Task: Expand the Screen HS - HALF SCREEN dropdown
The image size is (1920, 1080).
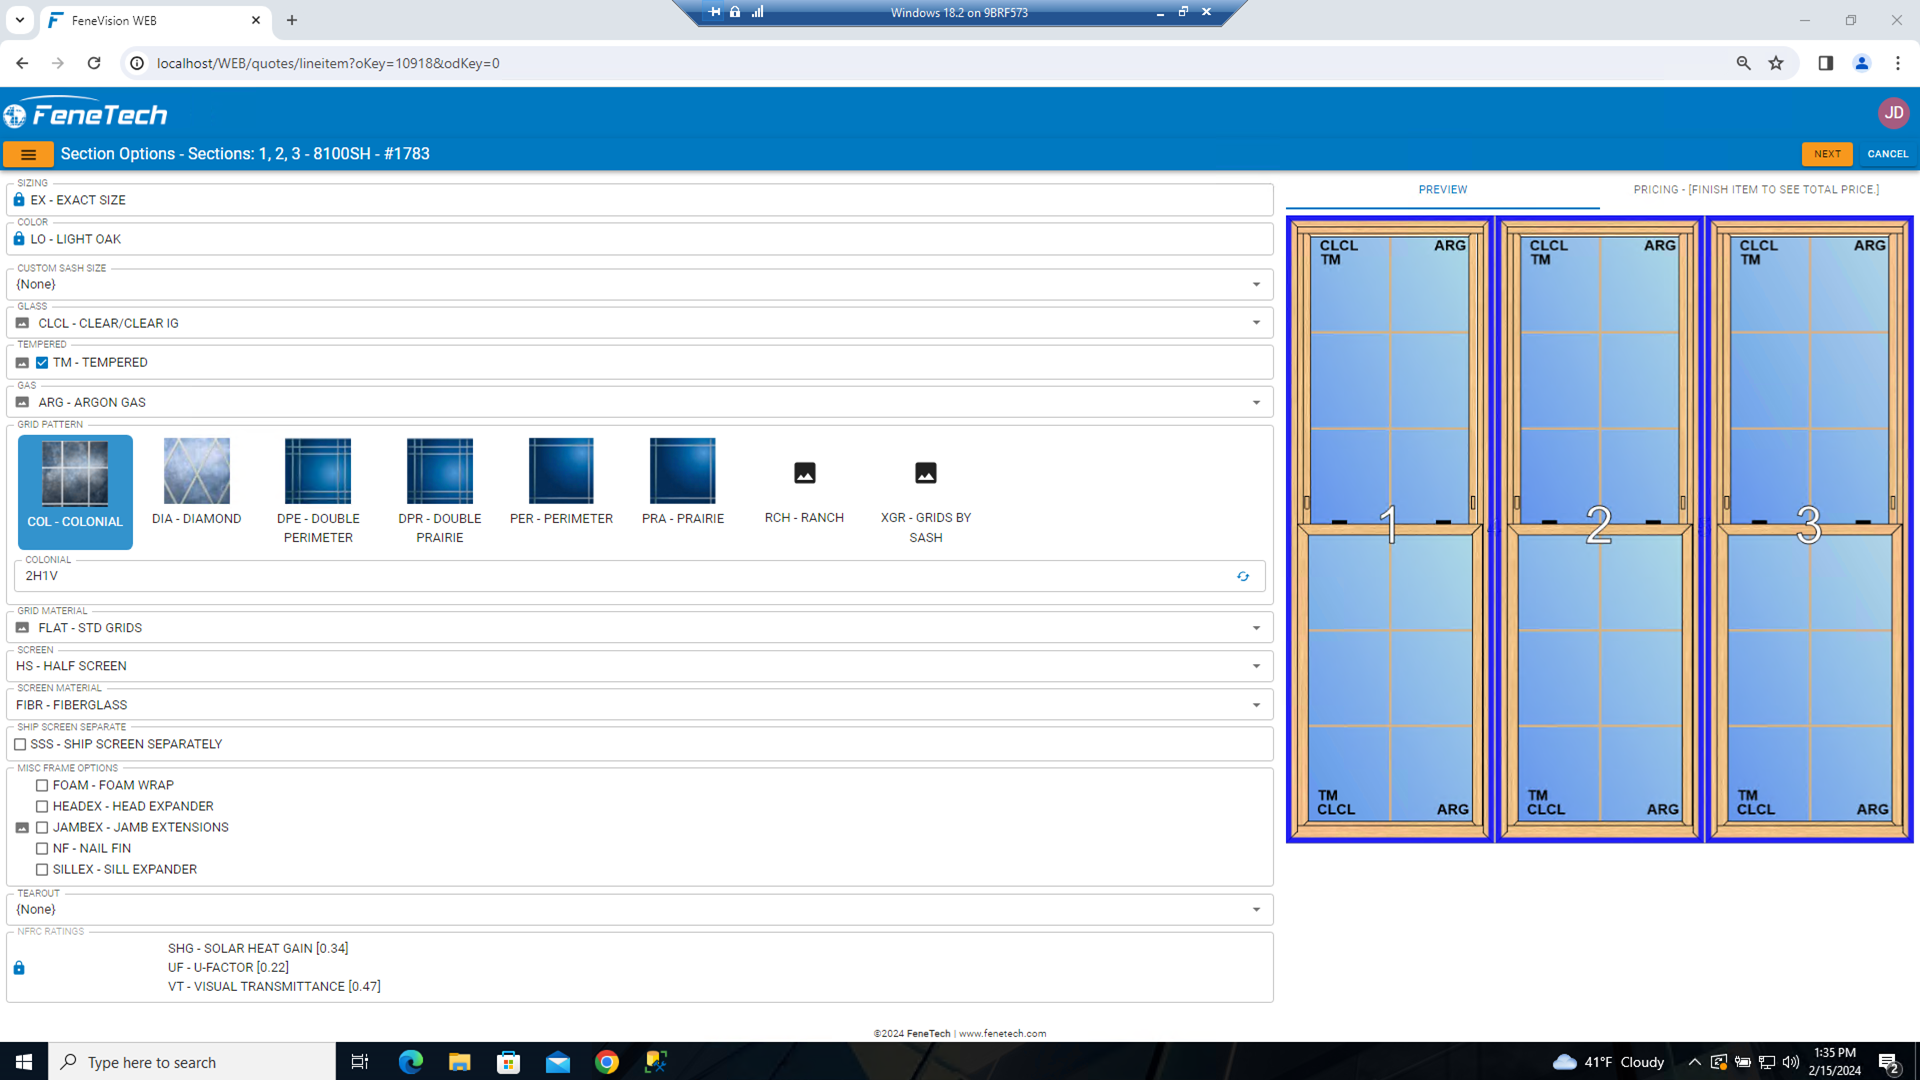Action: pyautogui.click(x=1256, y=666)
